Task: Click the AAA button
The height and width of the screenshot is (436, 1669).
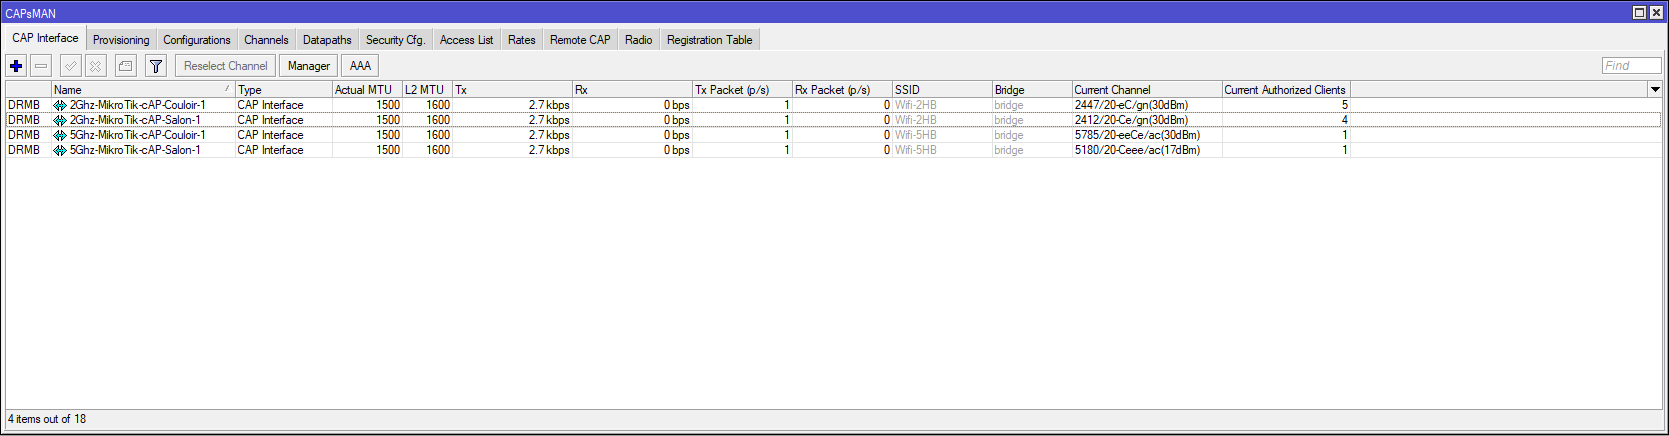Action: coord(361,66)
